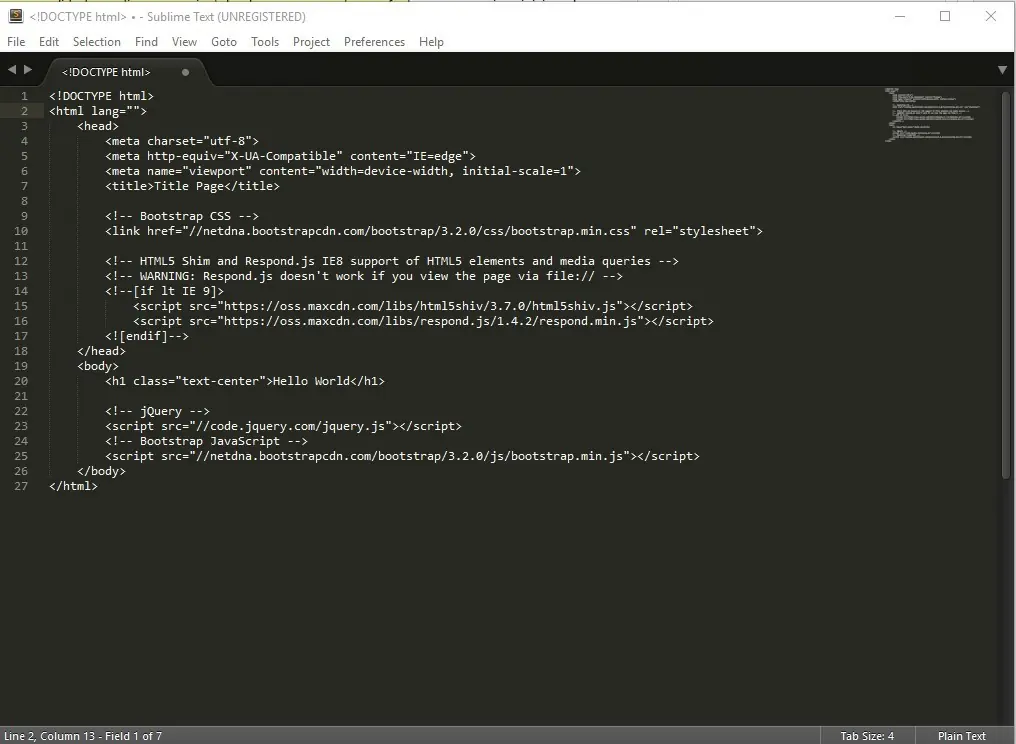Go to next tab with right arrow
Viewport: 1016px width, 744px height.
[28, 69]
